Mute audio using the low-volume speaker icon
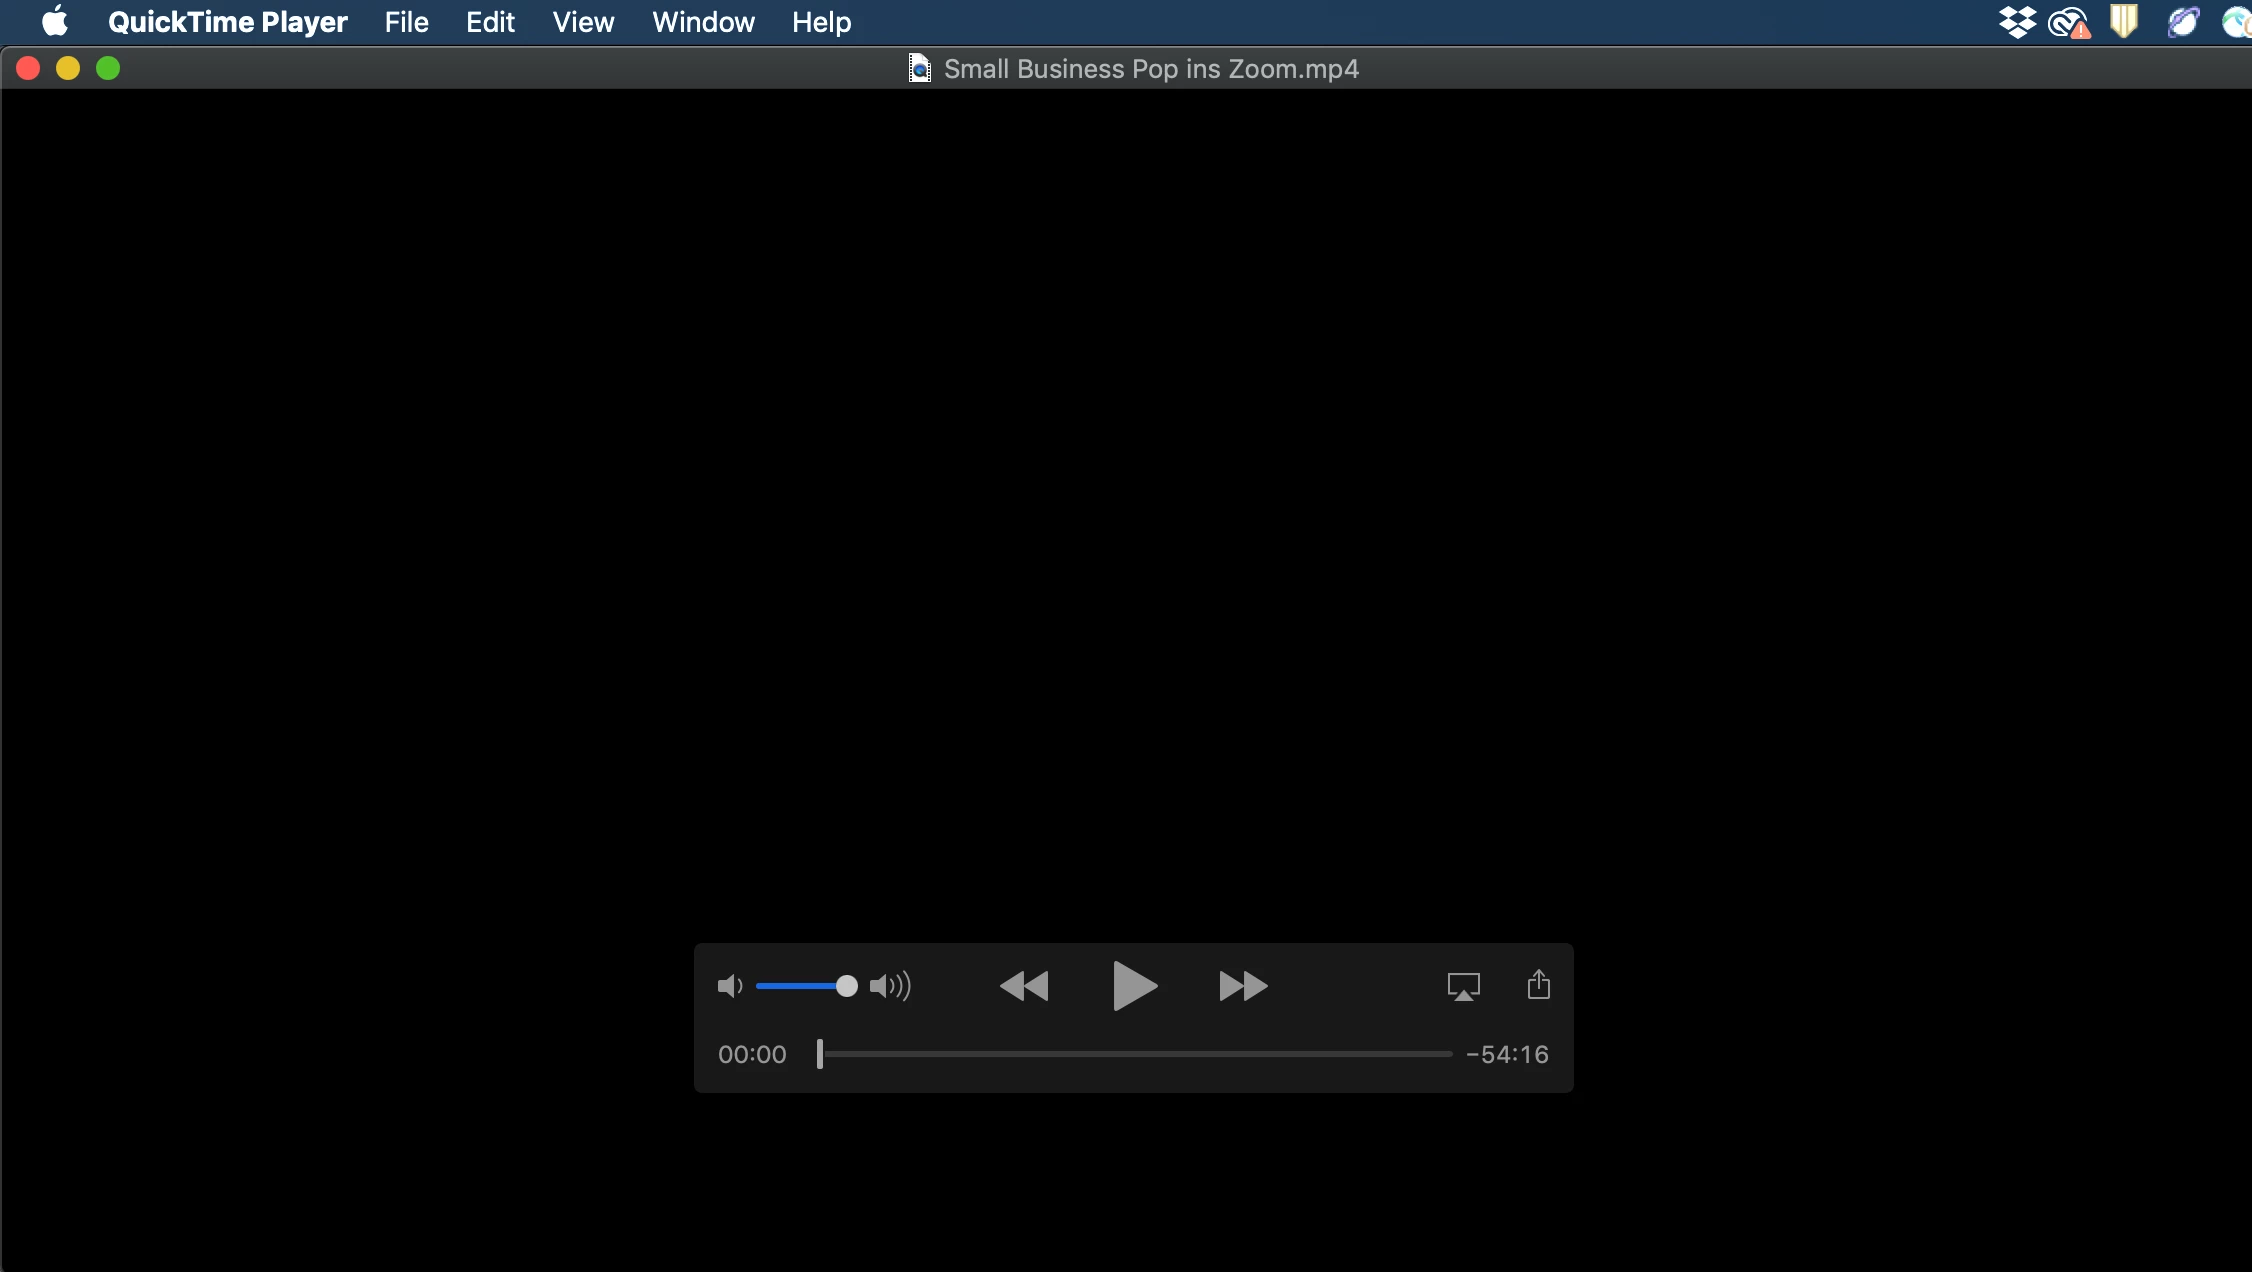The image size is (2252, 1272). (730, 986)
